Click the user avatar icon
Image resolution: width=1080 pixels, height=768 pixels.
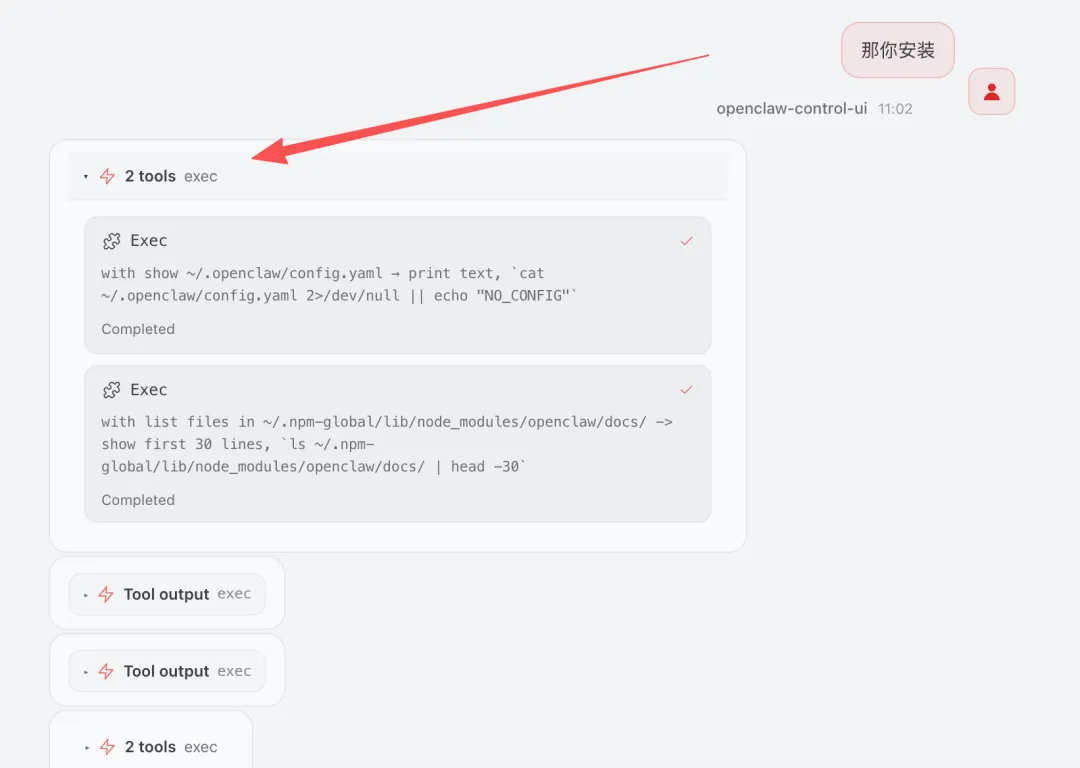tap(991, 92)
